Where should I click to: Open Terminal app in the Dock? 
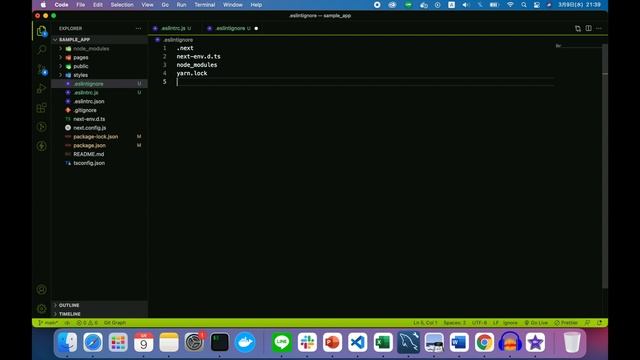pyautogui.click(x=220, y=342)
